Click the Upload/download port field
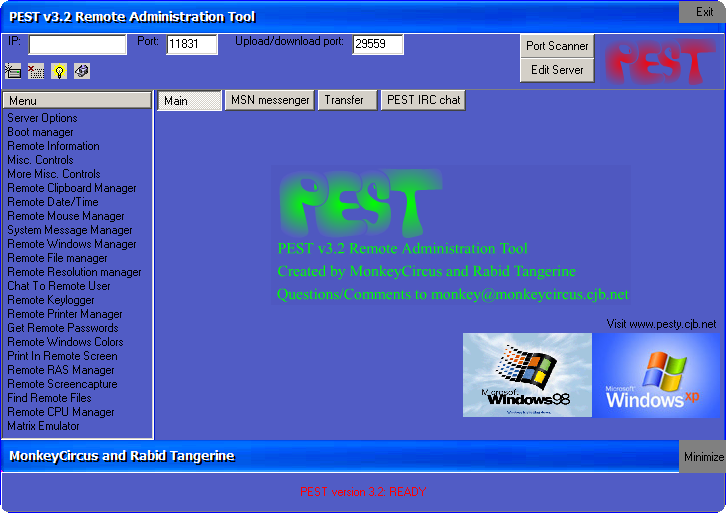 (377, 45)
